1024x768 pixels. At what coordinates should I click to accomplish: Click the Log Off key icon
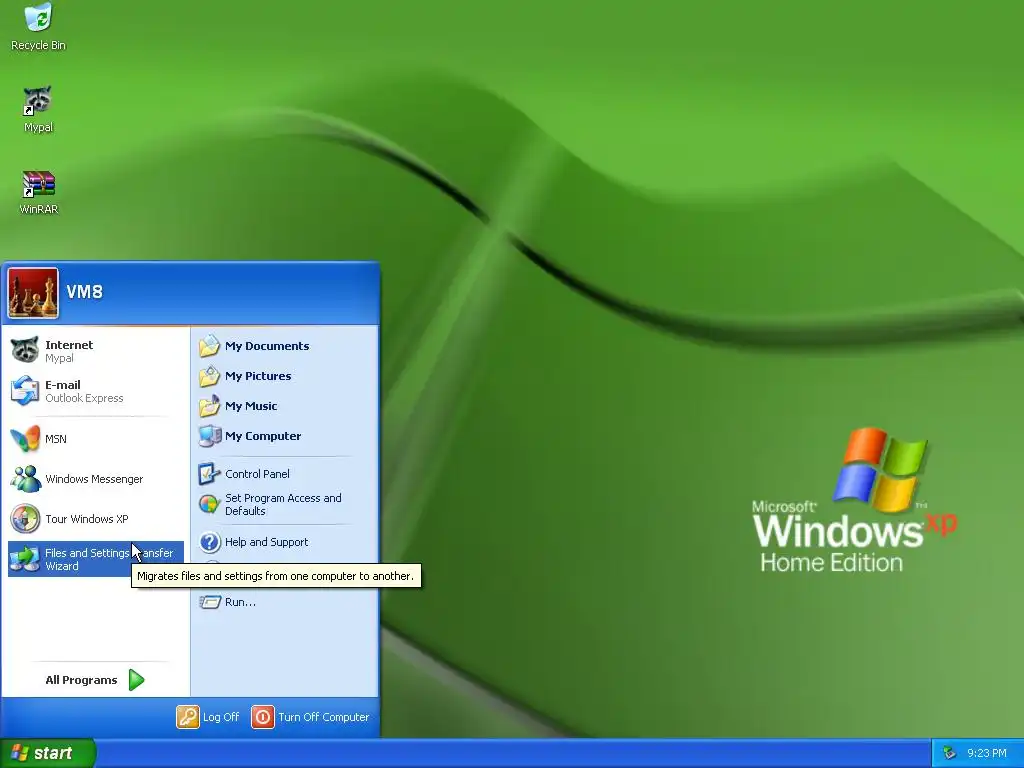(x=187, y=717)
